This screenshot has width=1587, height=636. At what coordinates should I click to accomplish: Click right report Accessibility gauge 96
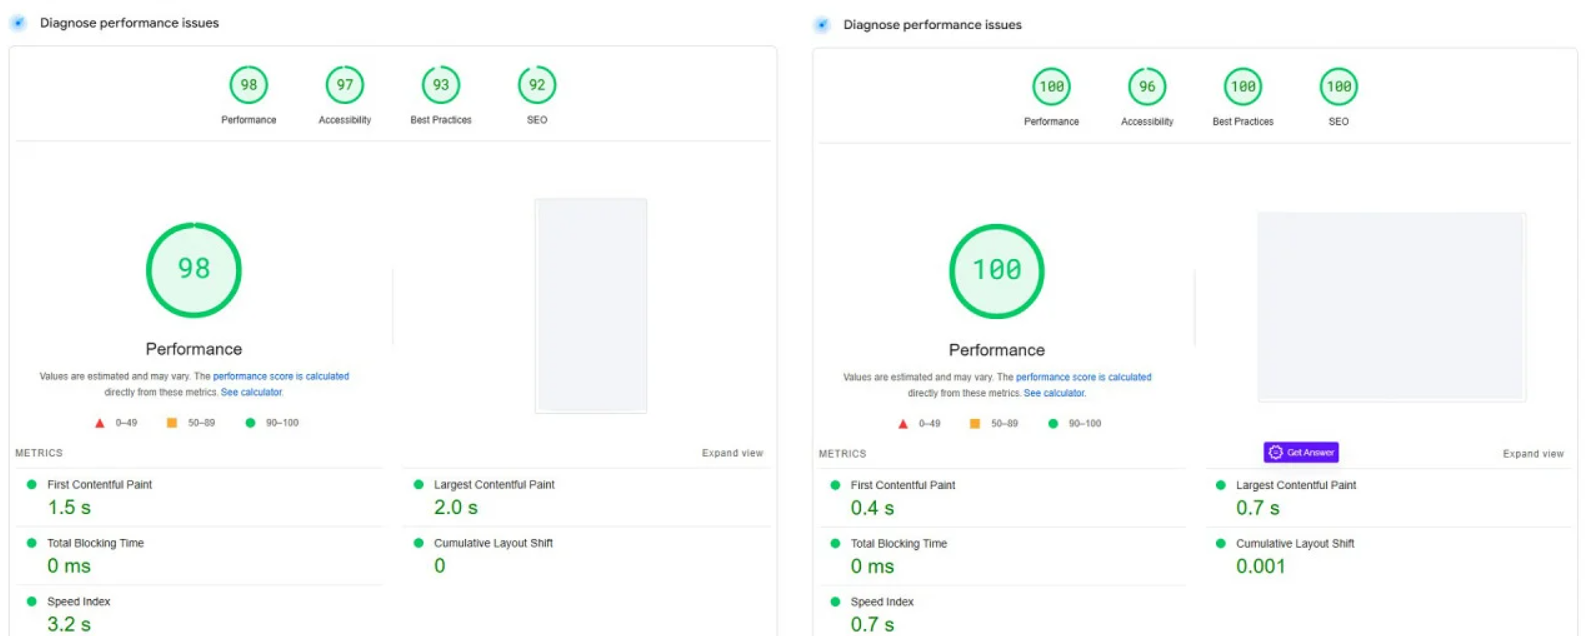1147,87
